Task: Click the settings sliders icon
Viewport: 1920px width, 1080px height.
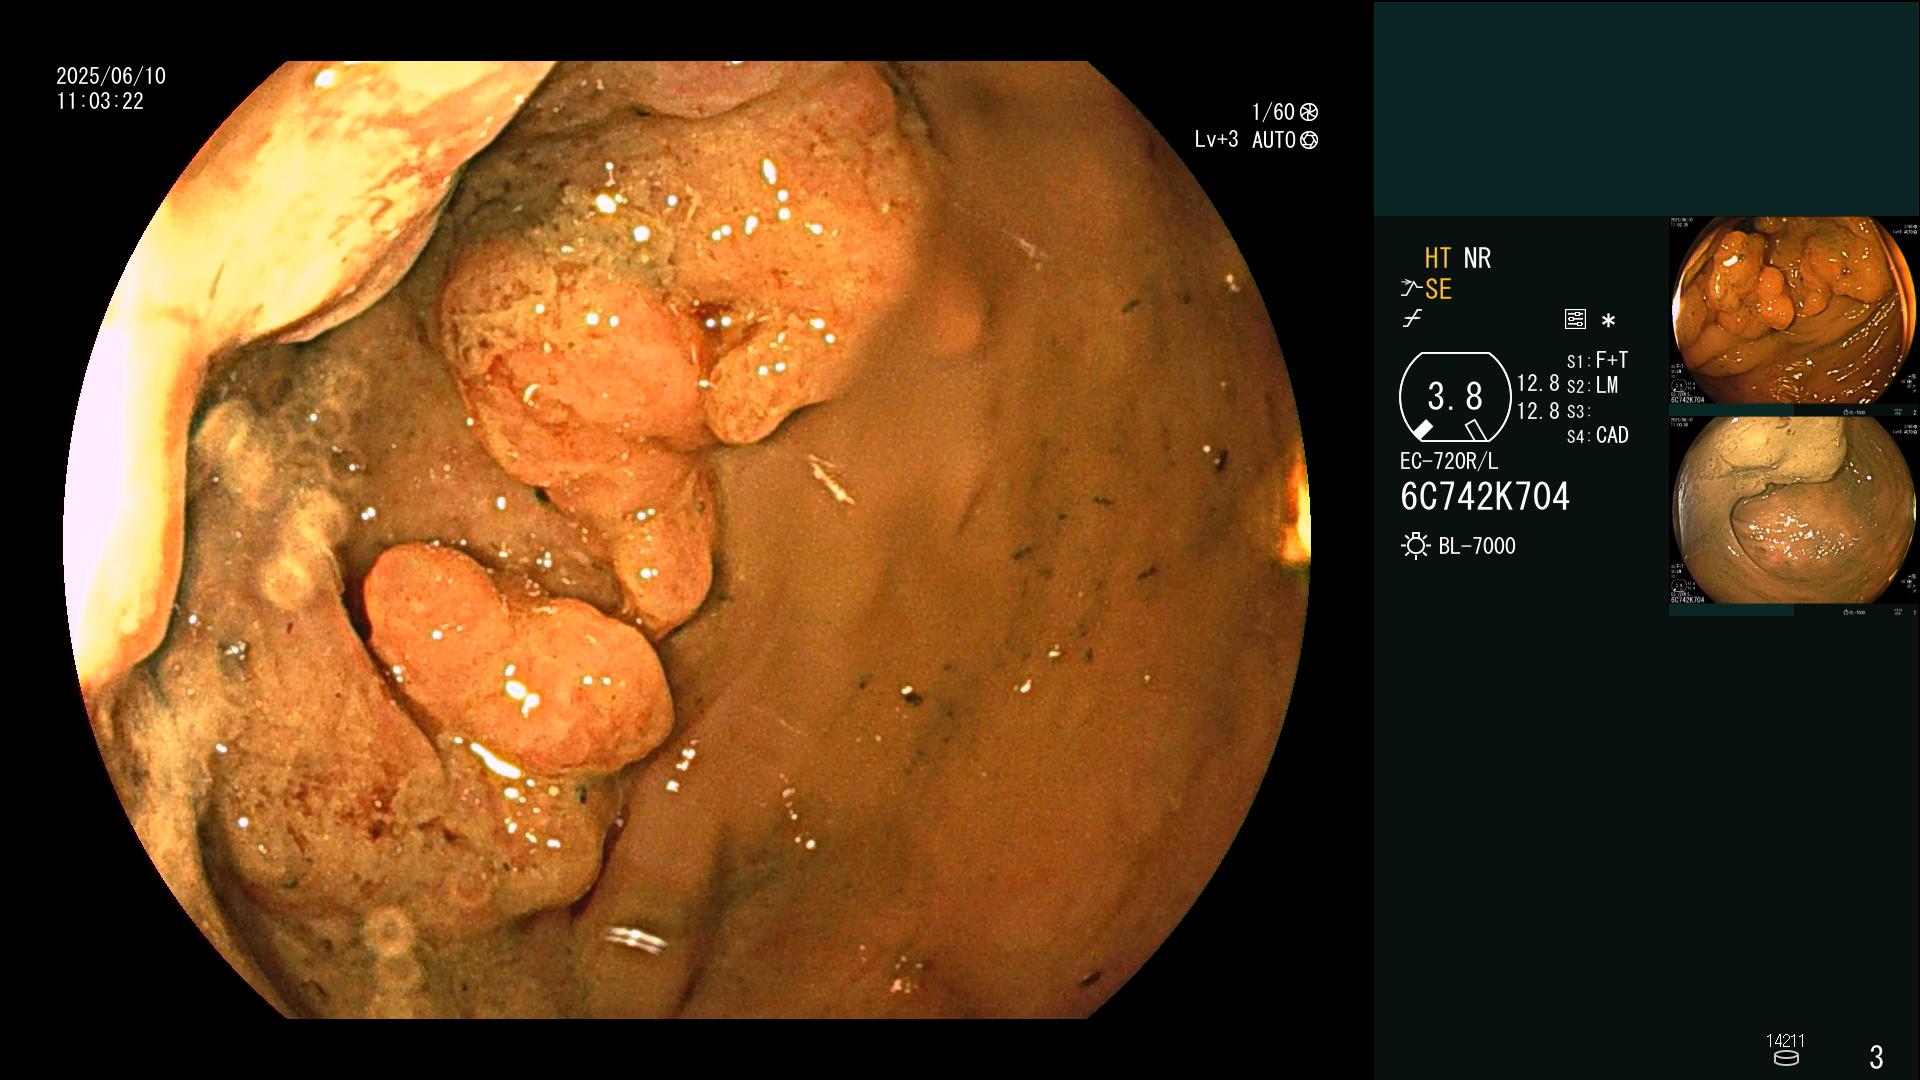Action: [x=1575, y=320]
